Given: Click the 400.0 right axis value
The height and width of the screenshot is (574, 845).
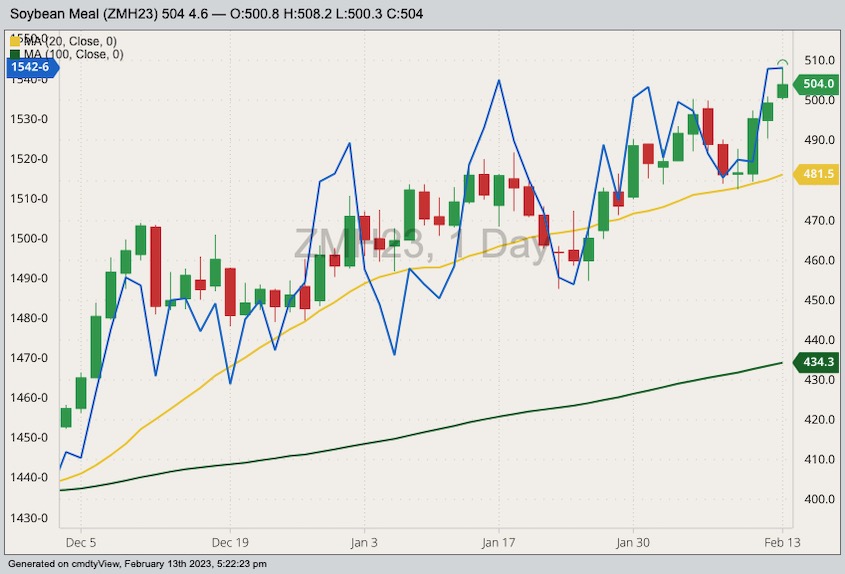Looking at the screenshot, I should tap(820, 499).
